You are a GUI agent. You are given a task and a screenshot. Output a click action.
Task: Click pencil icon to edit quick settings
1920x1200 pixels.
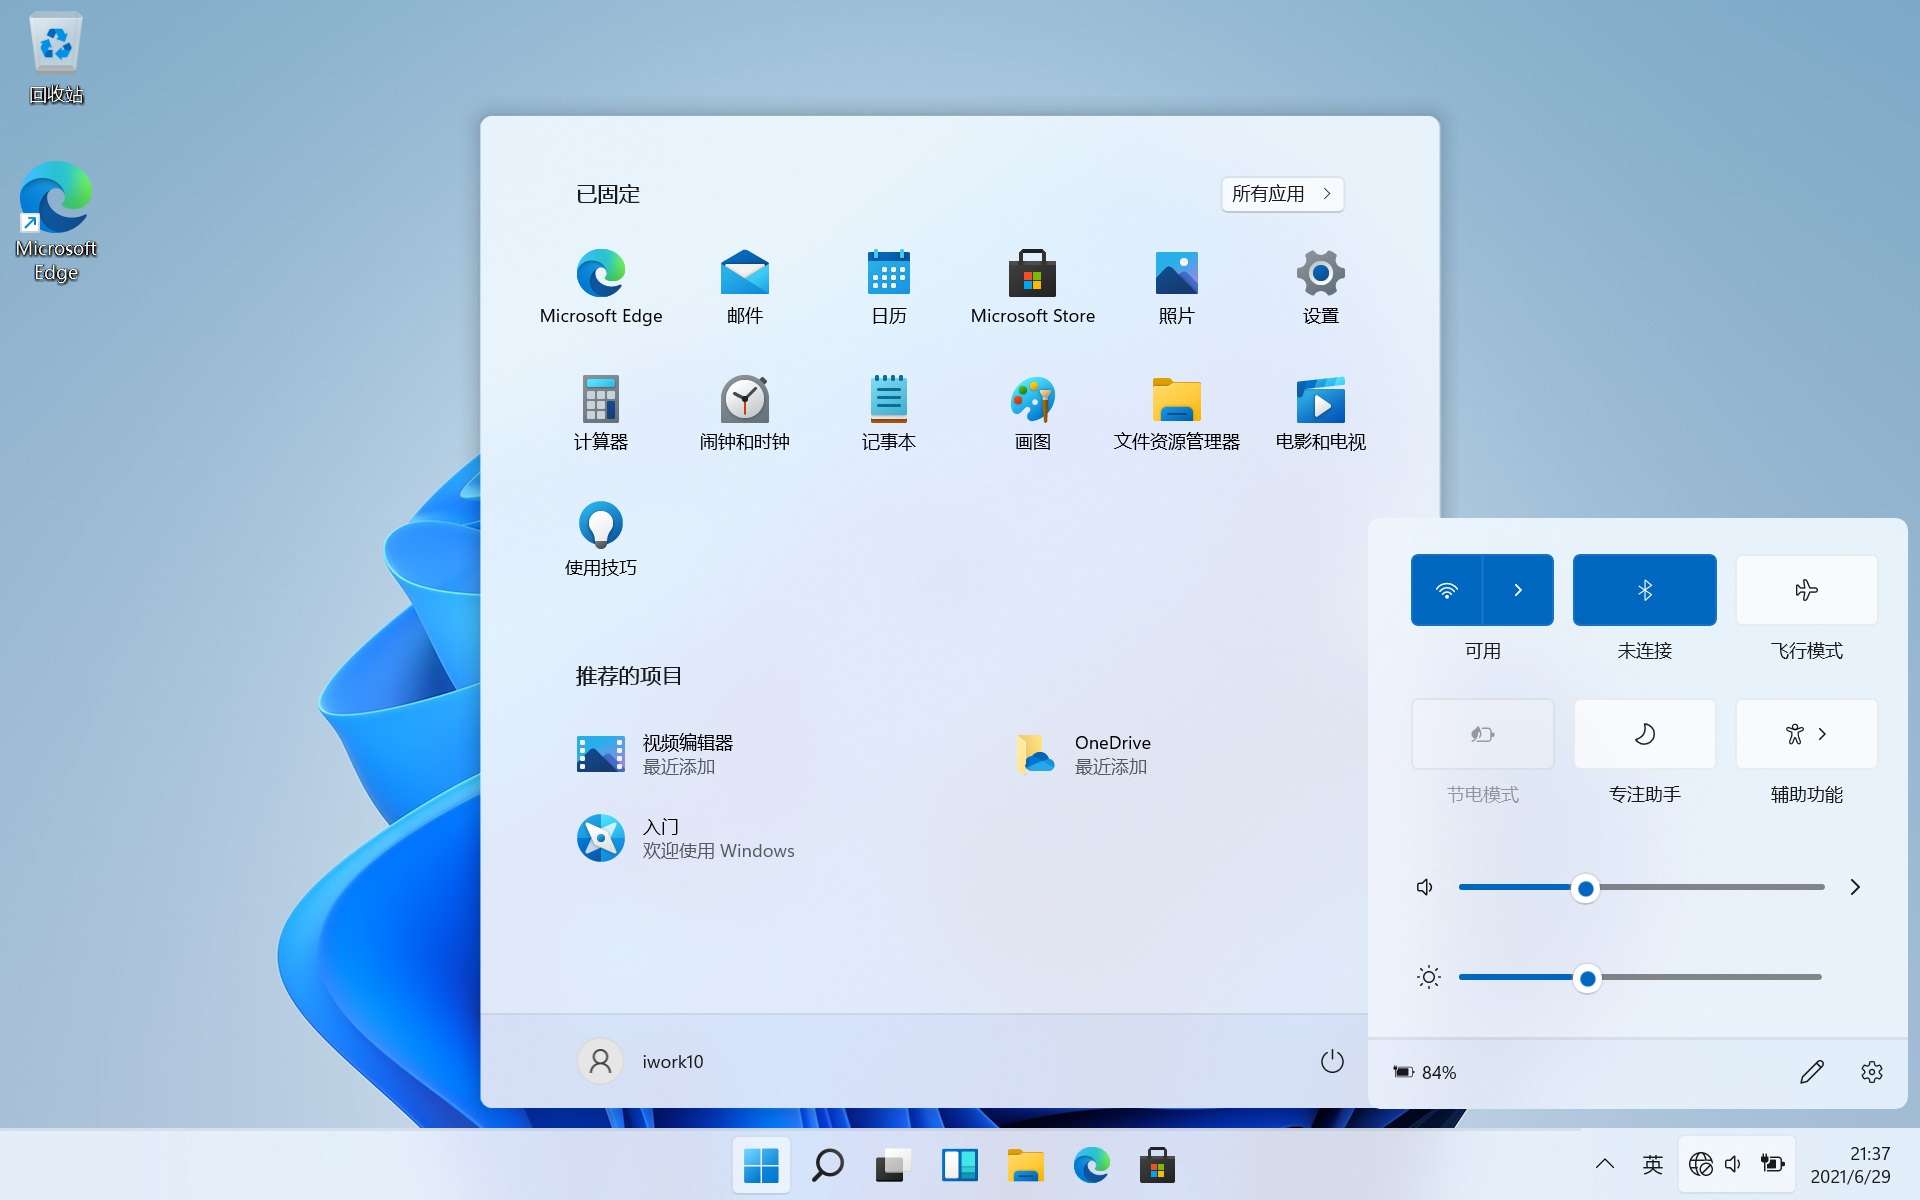pos(1811,1072)
